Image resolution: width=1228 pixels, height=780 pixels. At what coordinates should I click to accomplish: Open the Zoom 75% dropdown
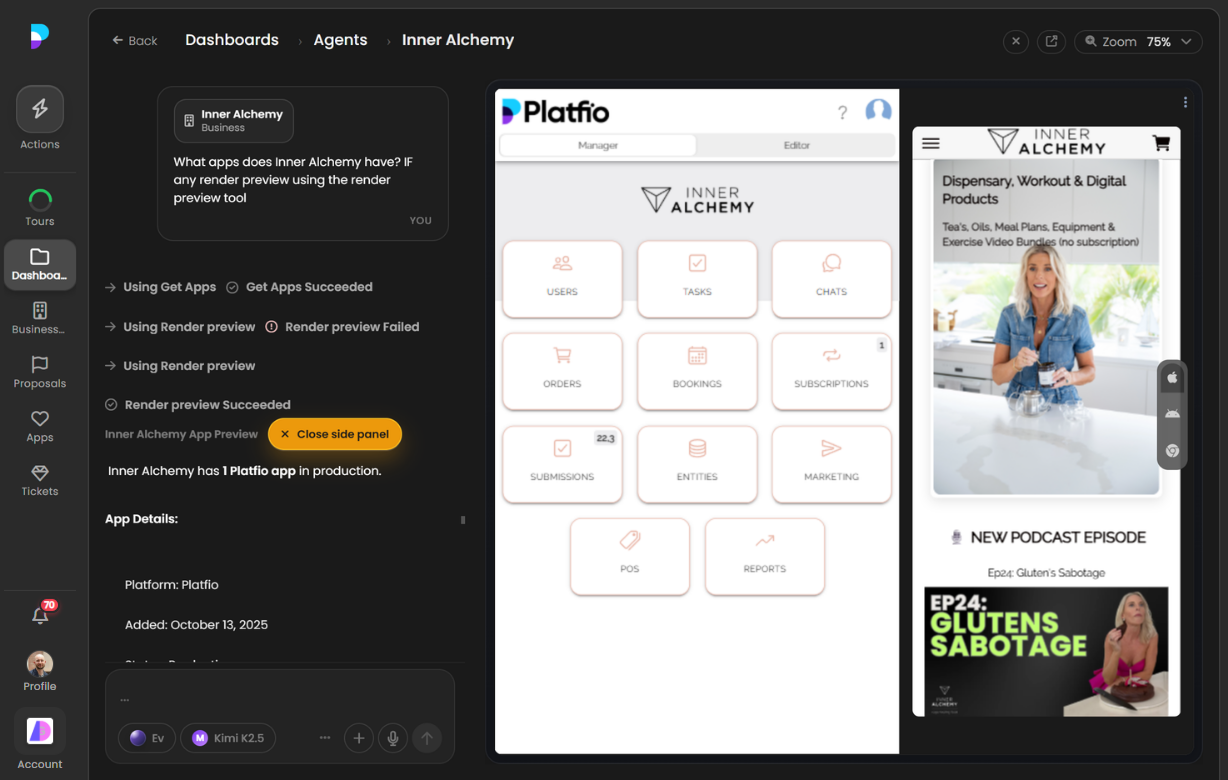(1138, 42)
